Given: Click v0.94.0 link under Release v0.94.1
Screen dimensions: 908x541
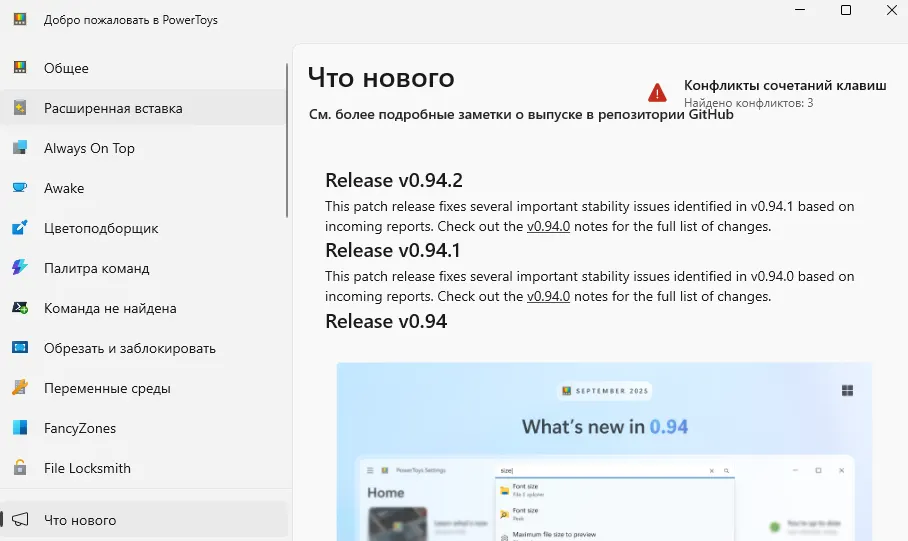Looking at the screenshot, I should pos(548,296).
